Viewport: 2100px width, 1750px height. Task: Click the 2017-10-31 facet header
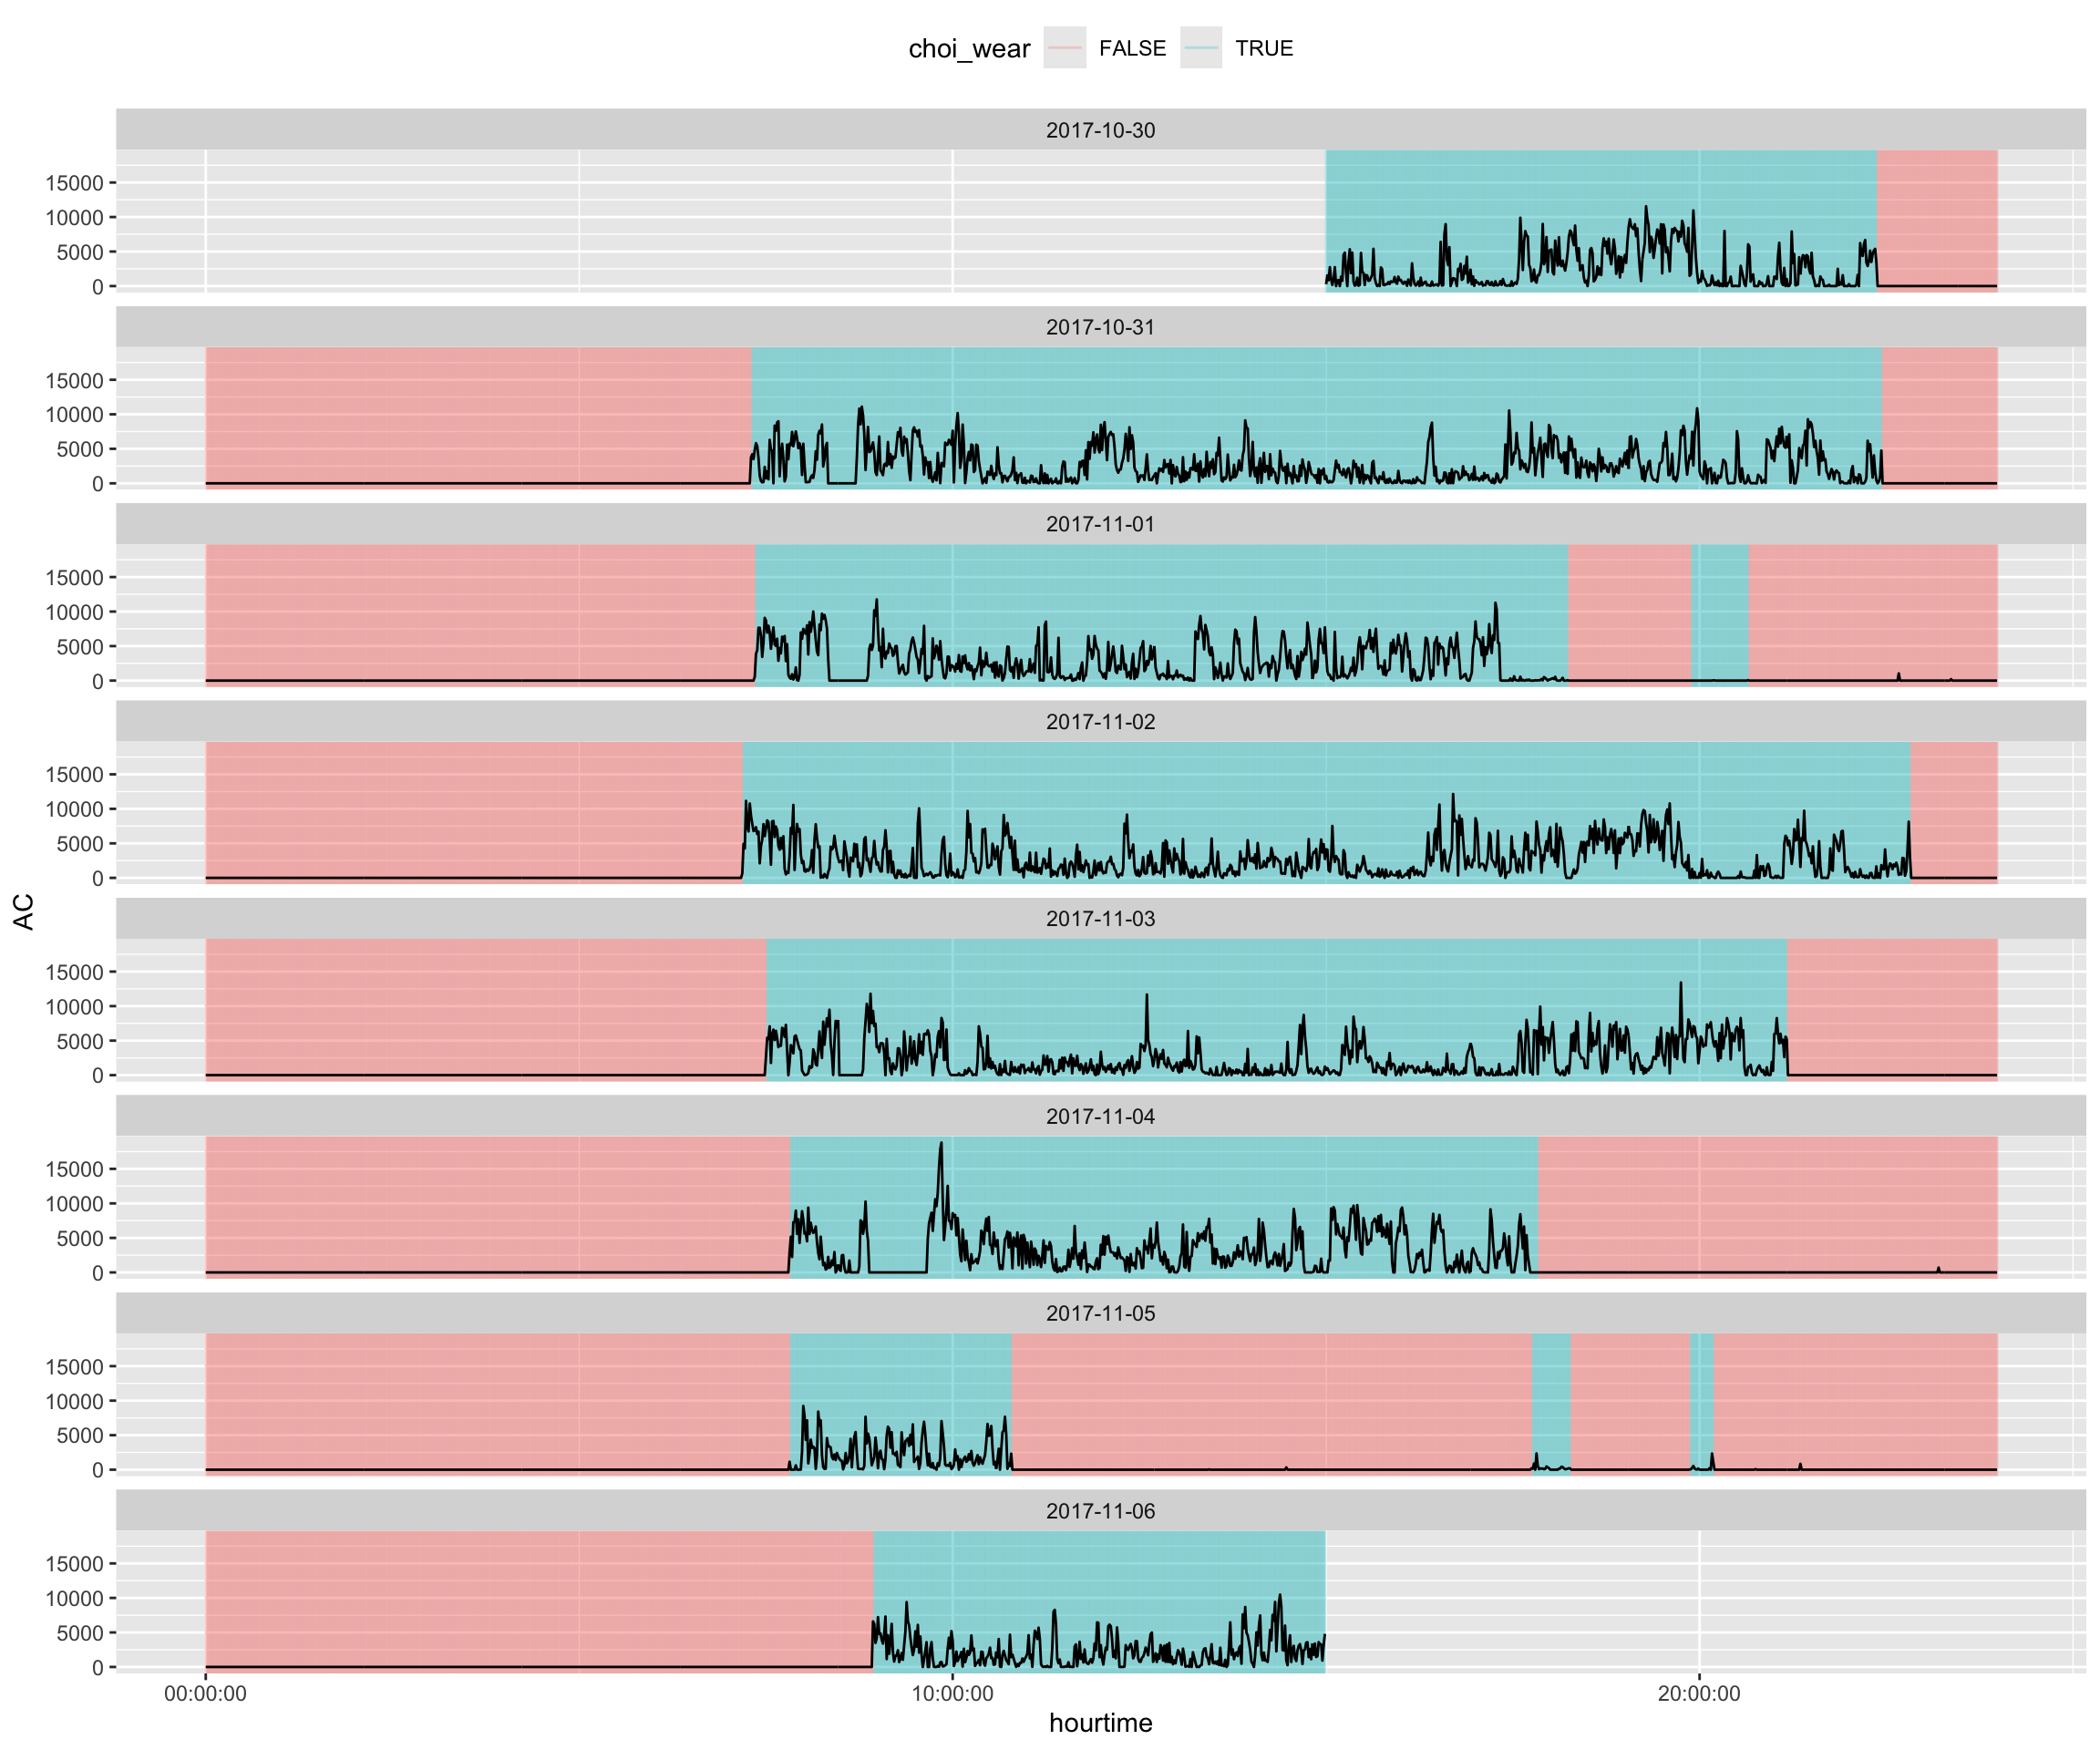(x=1100, y=327)
